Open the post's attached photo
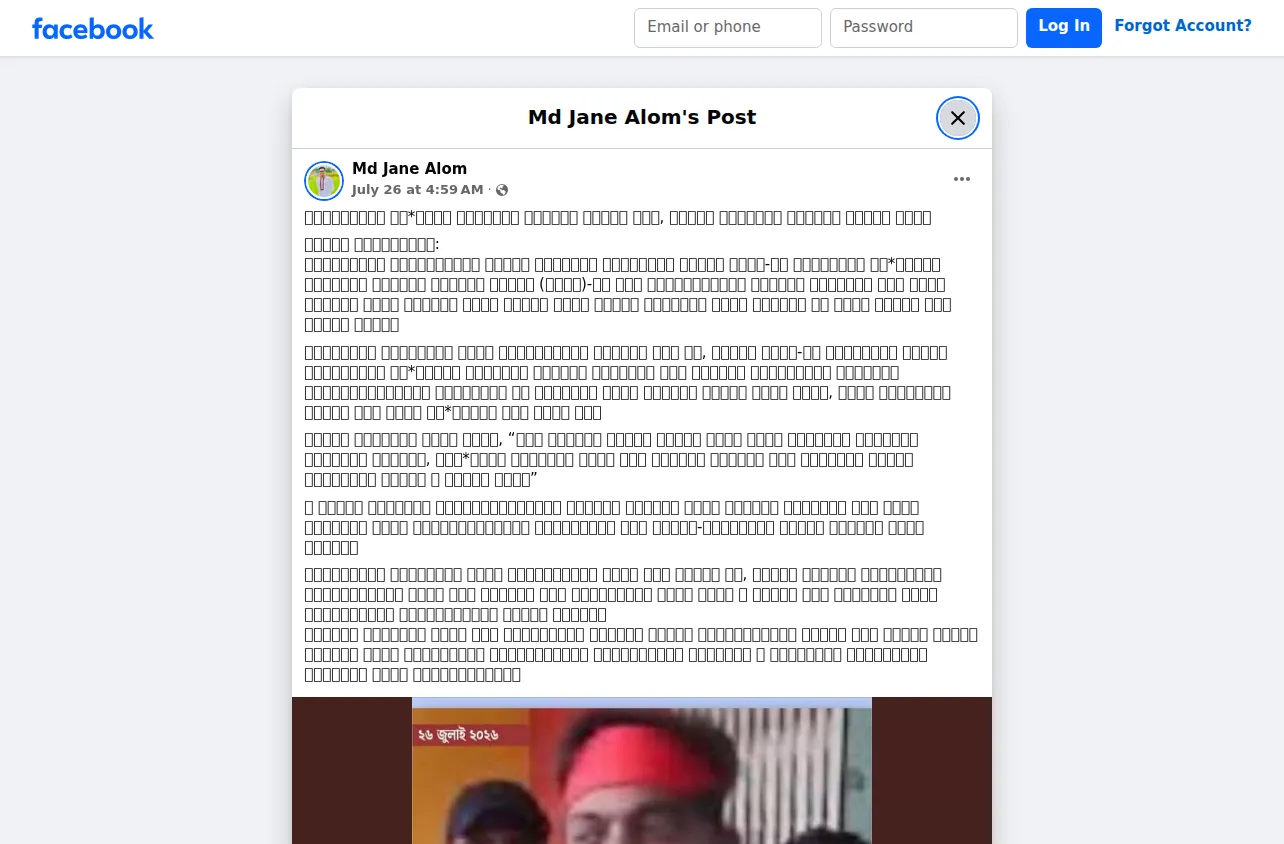The width and height of the screenshot is (1284, 844). click(x=642, y=770)
